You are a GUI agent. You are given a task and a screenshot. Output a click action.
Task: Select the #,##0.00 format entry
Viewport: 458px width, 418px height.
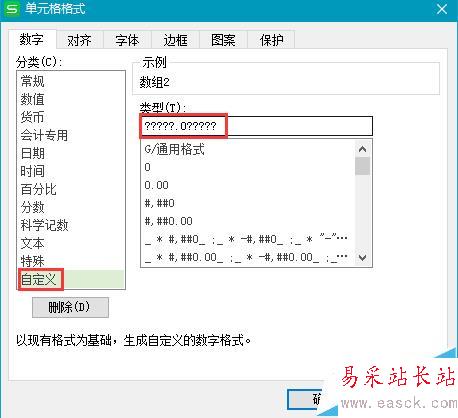248,221
